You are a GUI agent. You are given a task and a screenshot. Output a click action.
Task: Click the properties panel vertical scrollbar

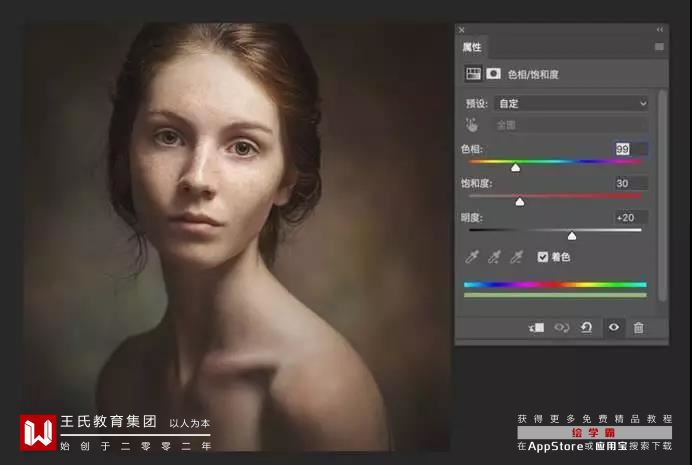pos(662,196)
